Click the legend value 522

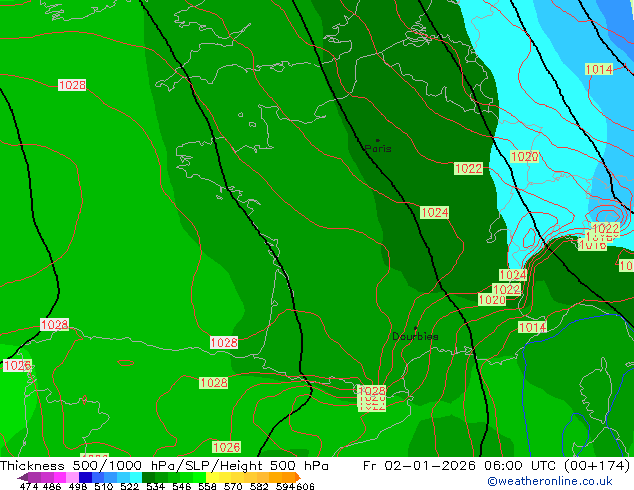129,486
